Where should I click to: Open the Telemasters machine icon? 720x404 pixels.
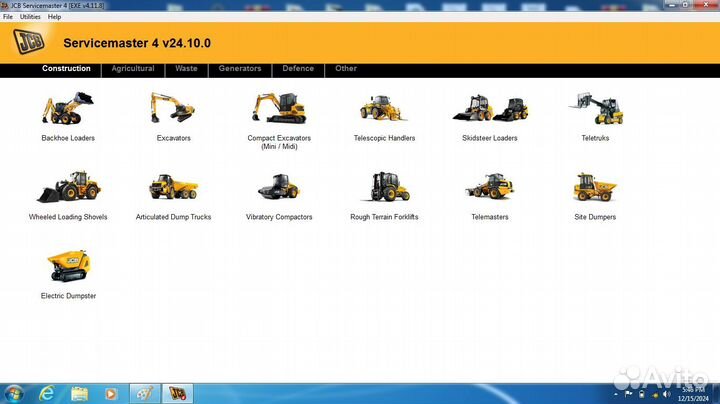pyautogui.click(x=489, y=186)
